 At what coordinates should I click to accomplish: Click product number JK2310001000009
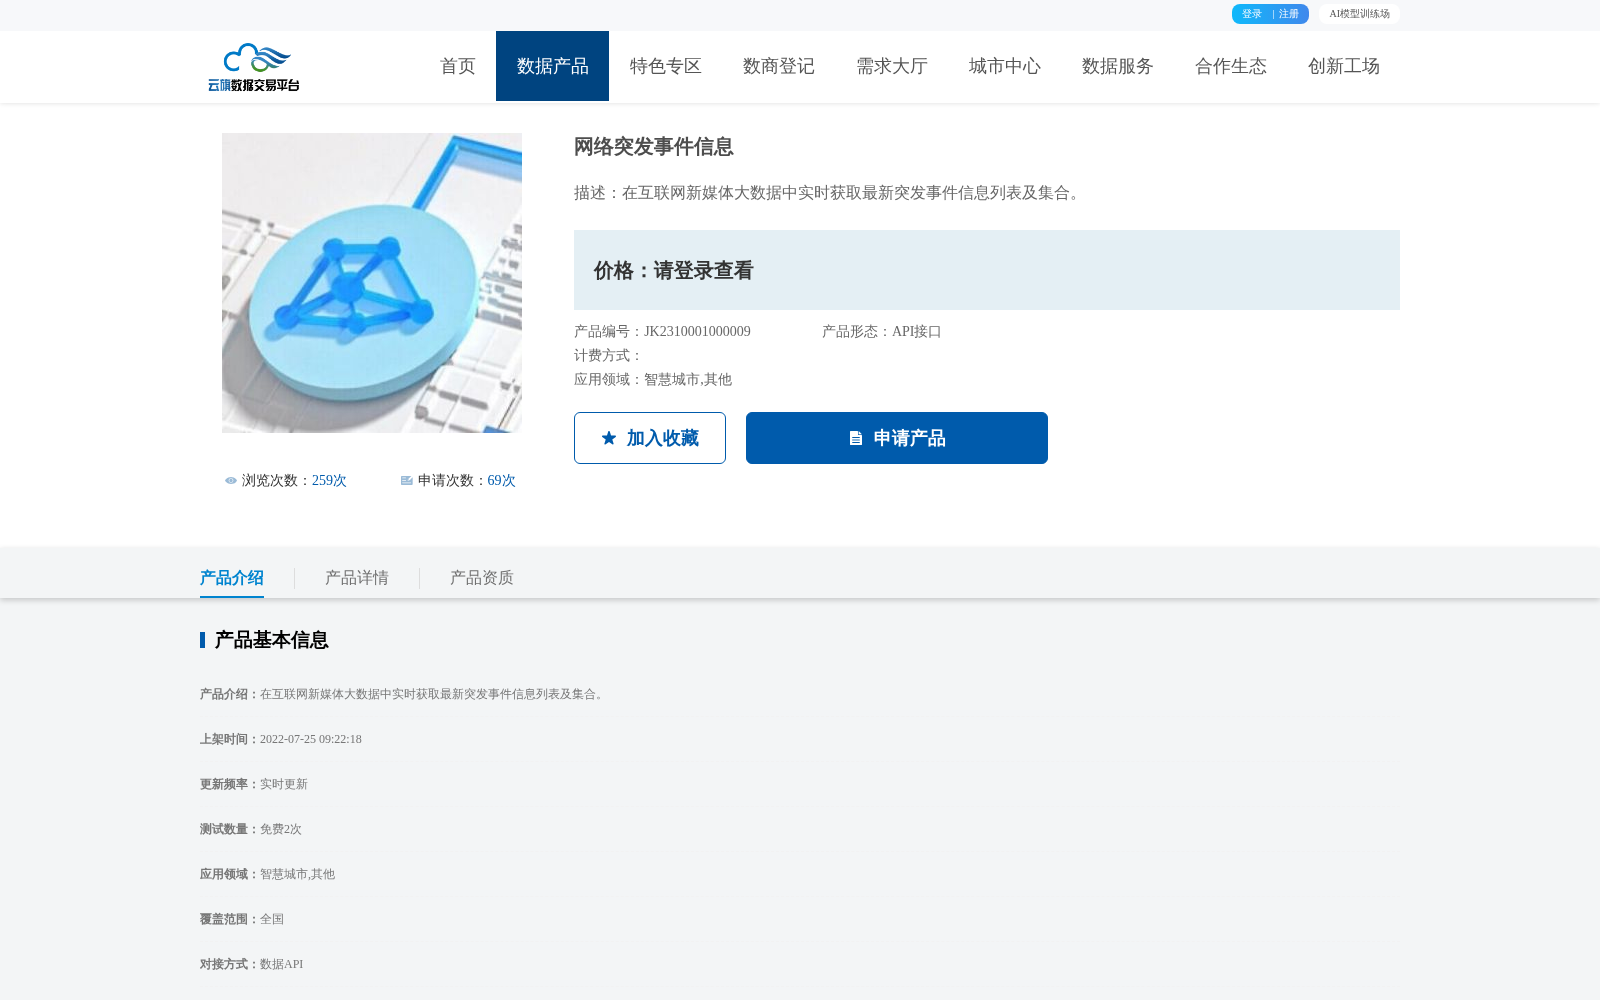[697, 332]
